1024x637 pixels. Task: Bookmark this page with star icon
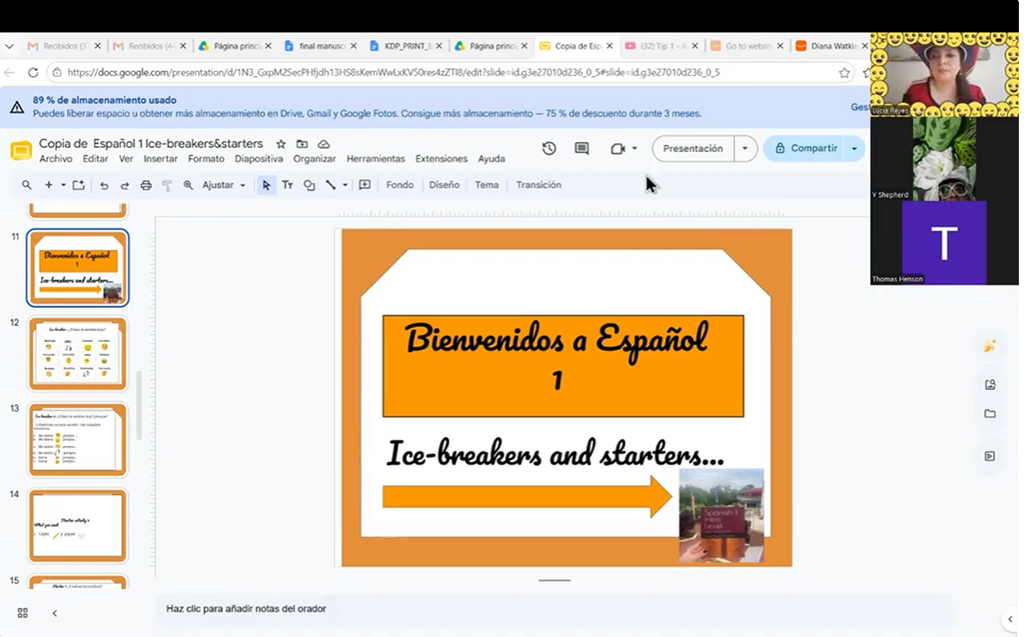(844, 73)
